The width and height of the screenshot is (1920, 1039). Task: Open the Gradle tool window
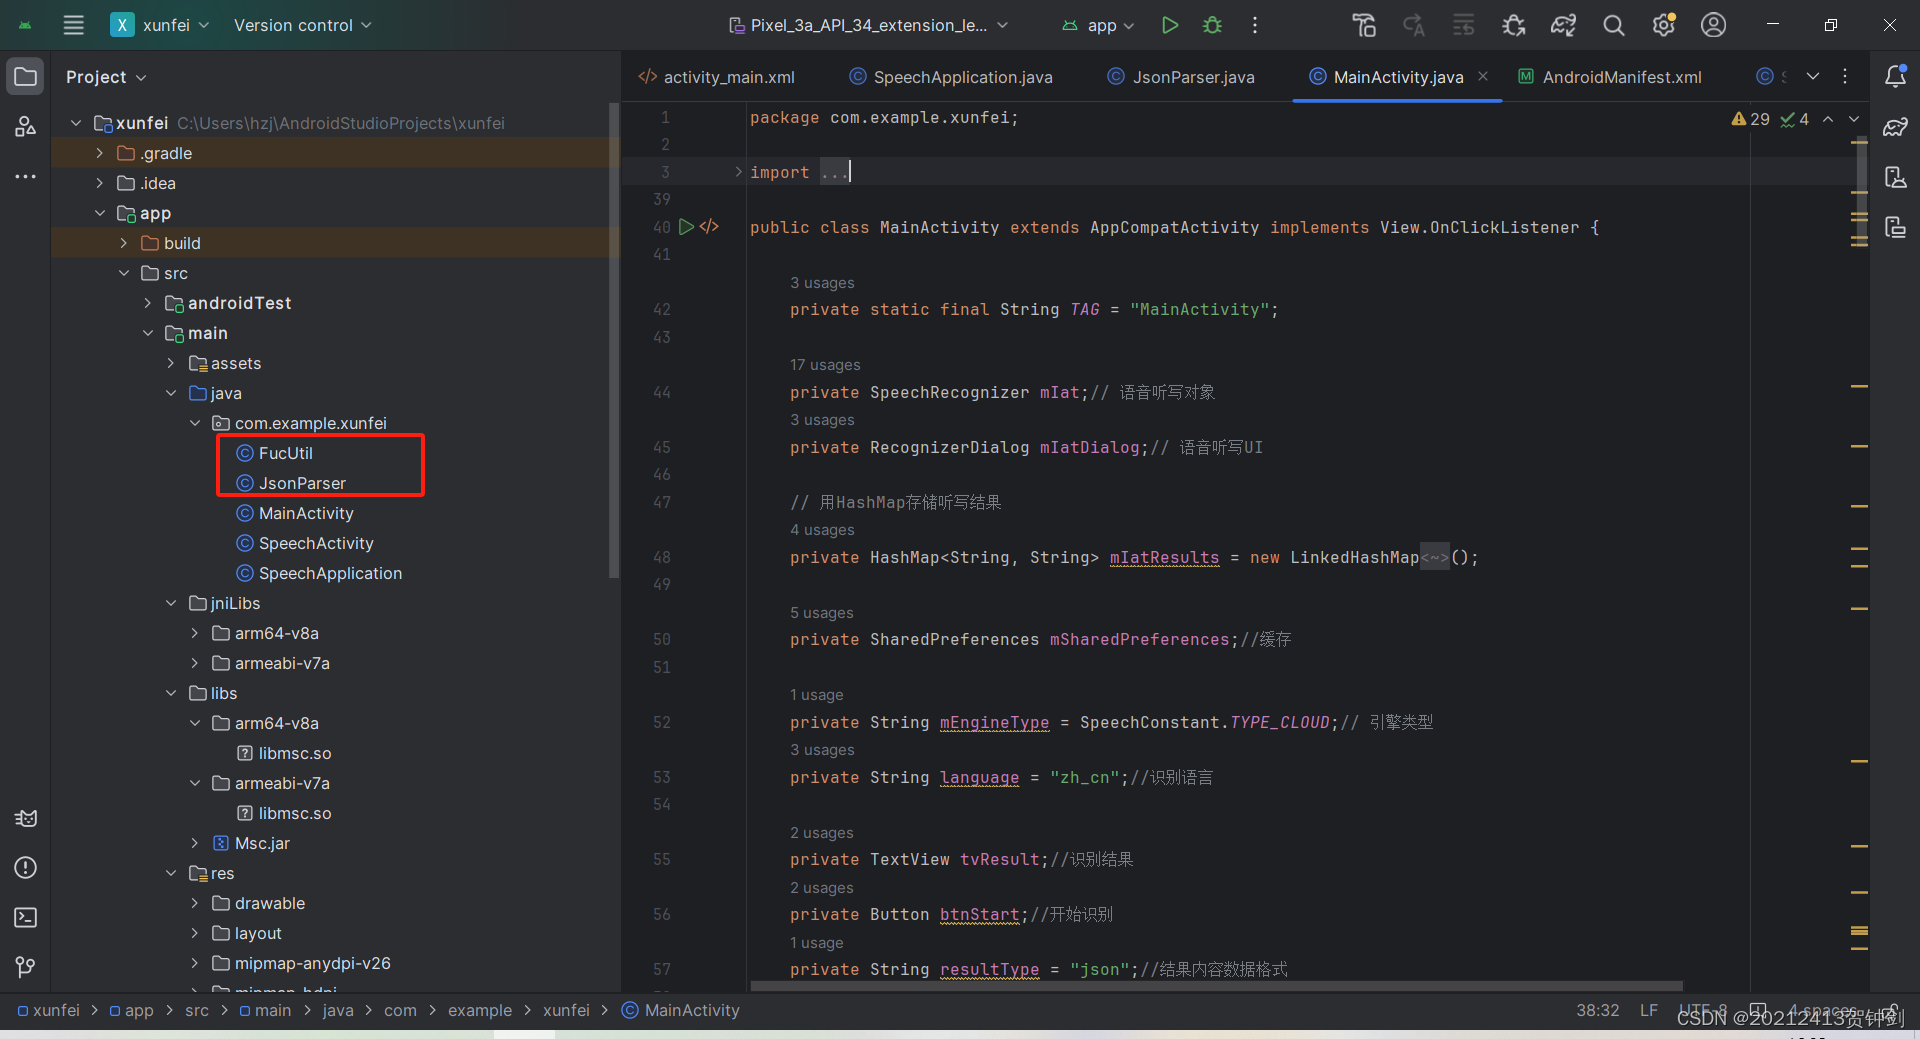[1895, 127]
